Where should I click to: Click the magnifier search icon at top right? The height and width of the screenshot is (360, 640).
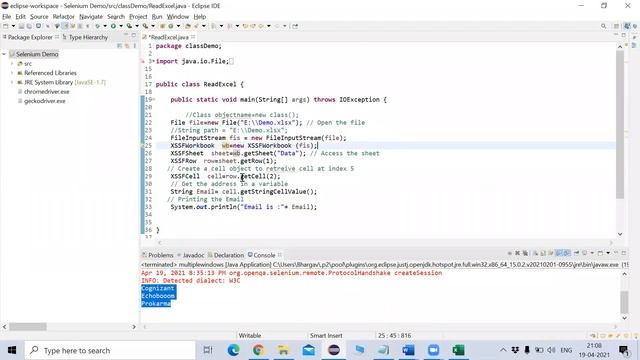[x=603, y=26]
